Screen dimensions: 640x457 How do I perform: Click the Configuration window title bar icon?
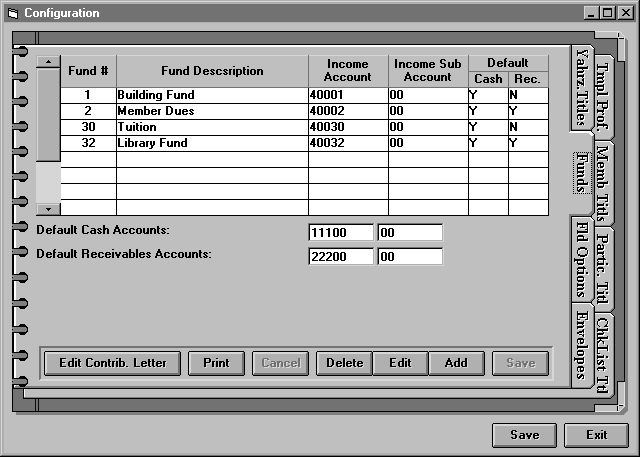click(12, 13)
